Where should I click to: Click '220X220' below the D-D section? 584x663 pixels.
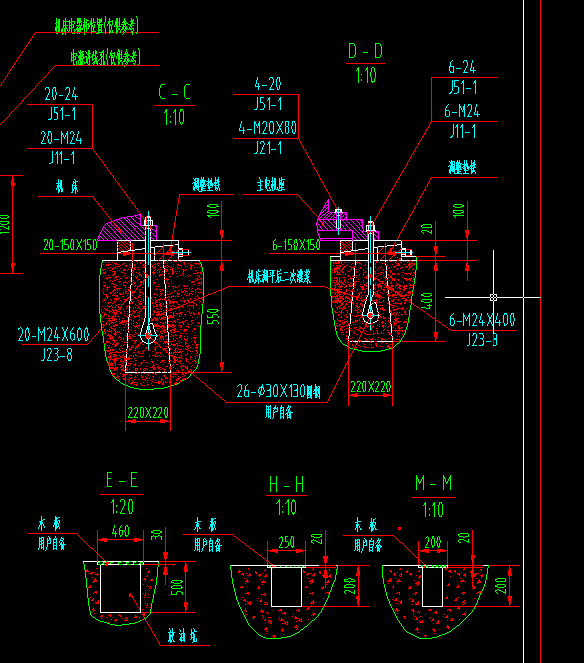tap(371, 387)
